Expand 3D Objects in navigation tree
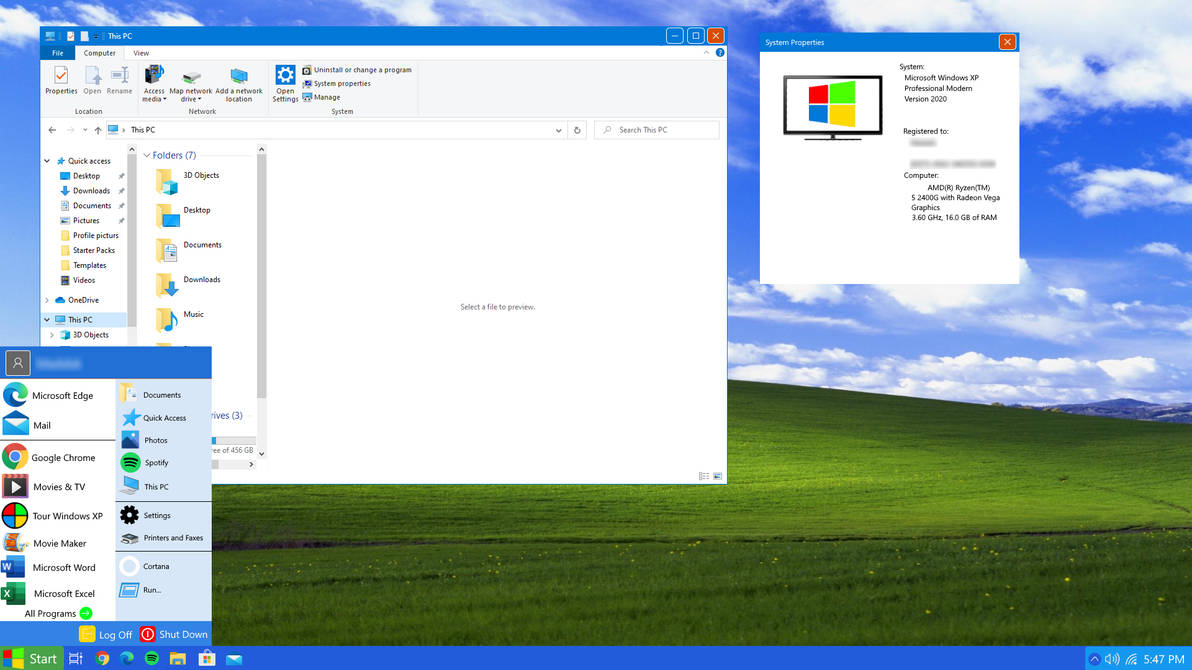The image size is (1192, 670). 52,335
